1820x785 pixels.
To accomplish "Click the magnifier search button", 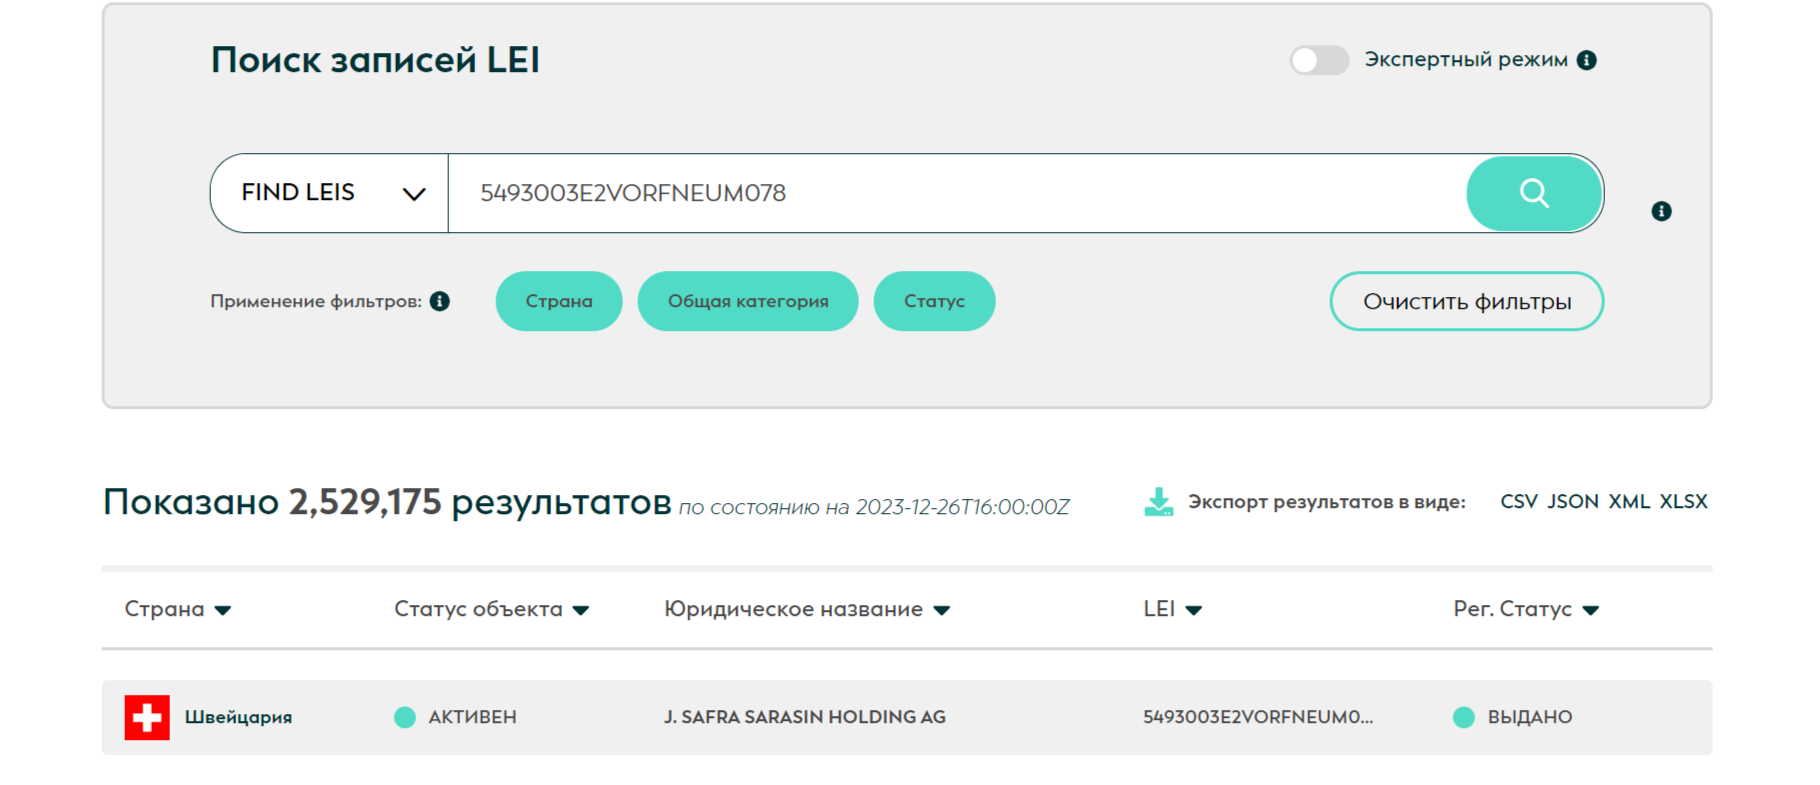I will tap(1534, 193).
